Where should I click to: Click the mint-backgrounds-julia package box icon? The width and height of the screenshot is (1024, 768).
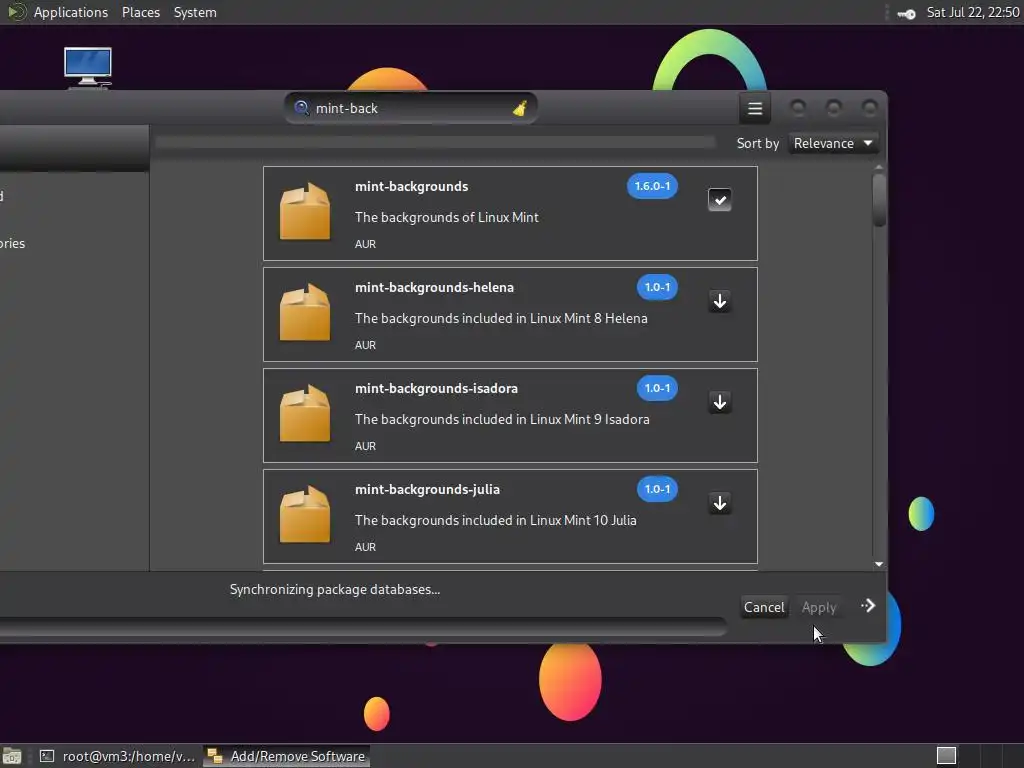[305, 515]
